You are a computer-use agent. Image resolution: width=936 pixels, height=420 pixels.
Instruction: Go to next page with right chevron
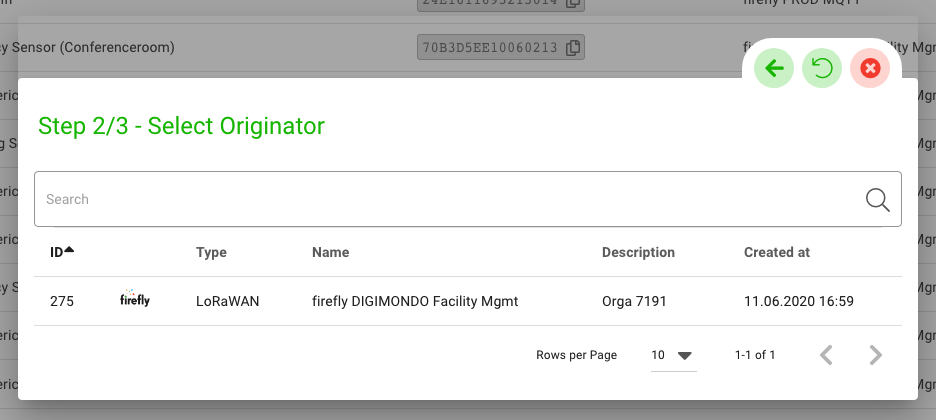click(x=875, y=355)
